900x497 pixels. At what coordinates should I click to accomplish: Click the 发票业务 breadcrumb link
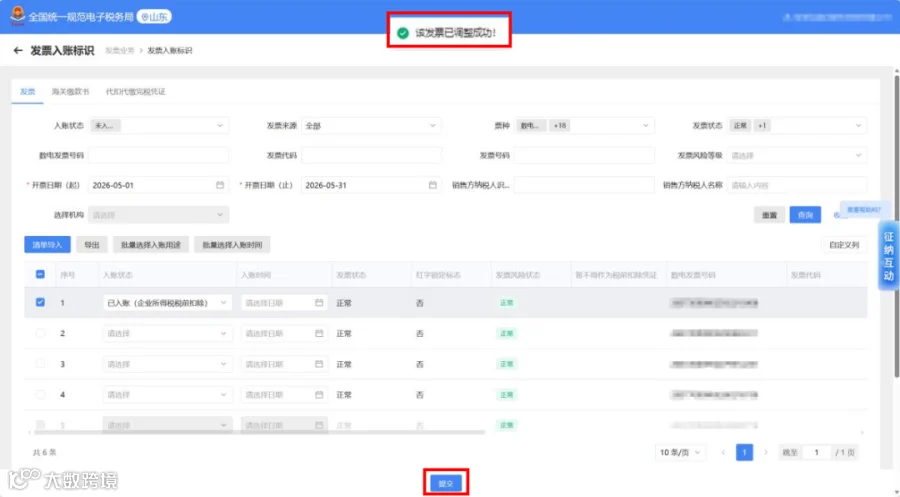click(x=119, y=51)
